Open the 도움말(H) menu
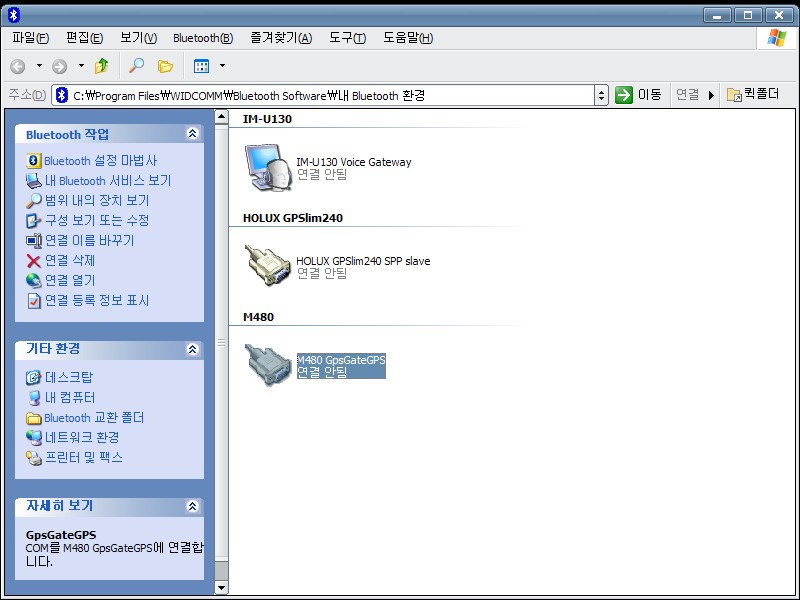800x600 pixels. pyautogui.click(x=408, y=38)
